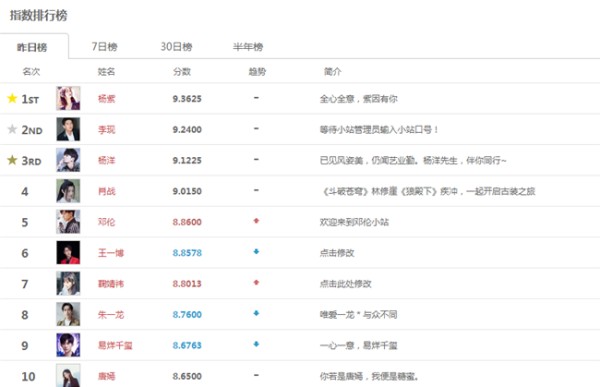Switch to the 半年榜 tab

[x=248, y=47]
